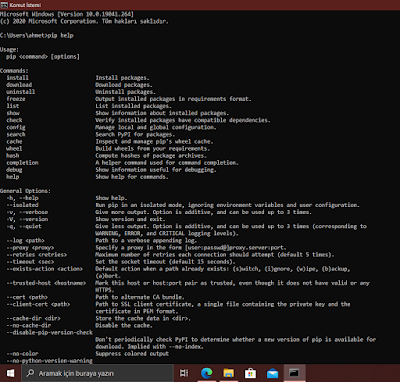The height and width of the screenshot is (382, 400).
Task: Click the '--timeout <sec>' option text
Action: tap(30, 262)
